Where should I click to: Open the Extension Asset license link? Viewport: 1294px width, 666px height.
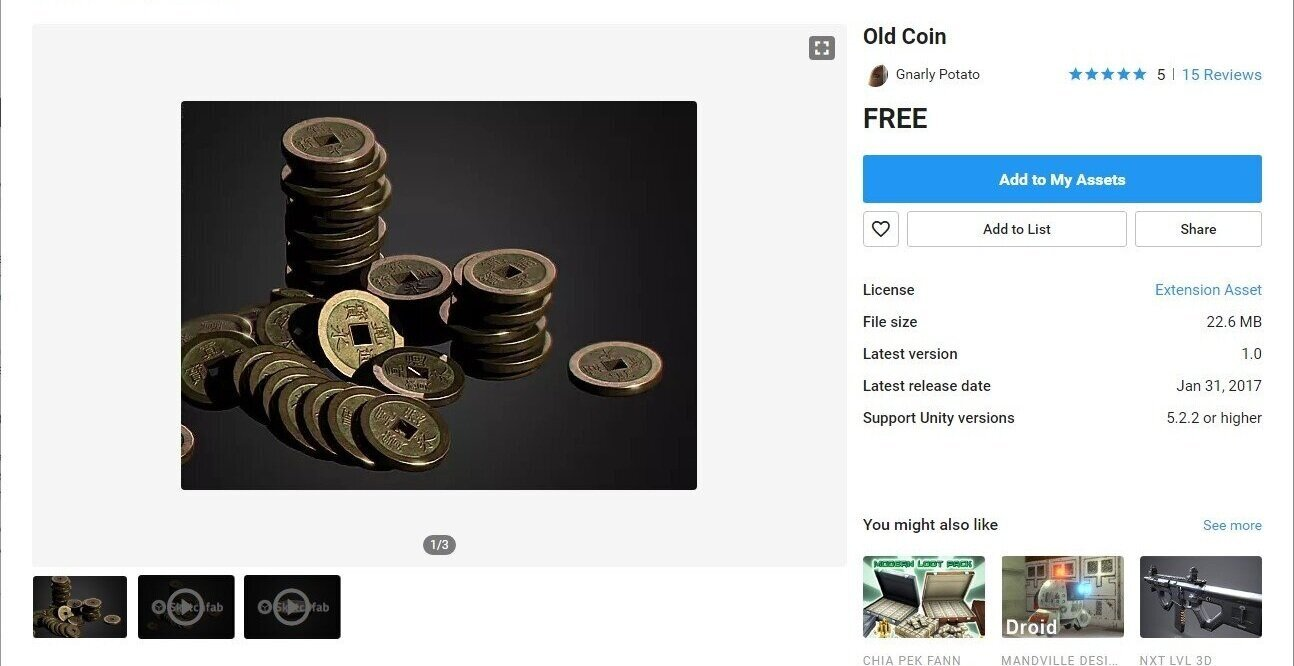1208,290
